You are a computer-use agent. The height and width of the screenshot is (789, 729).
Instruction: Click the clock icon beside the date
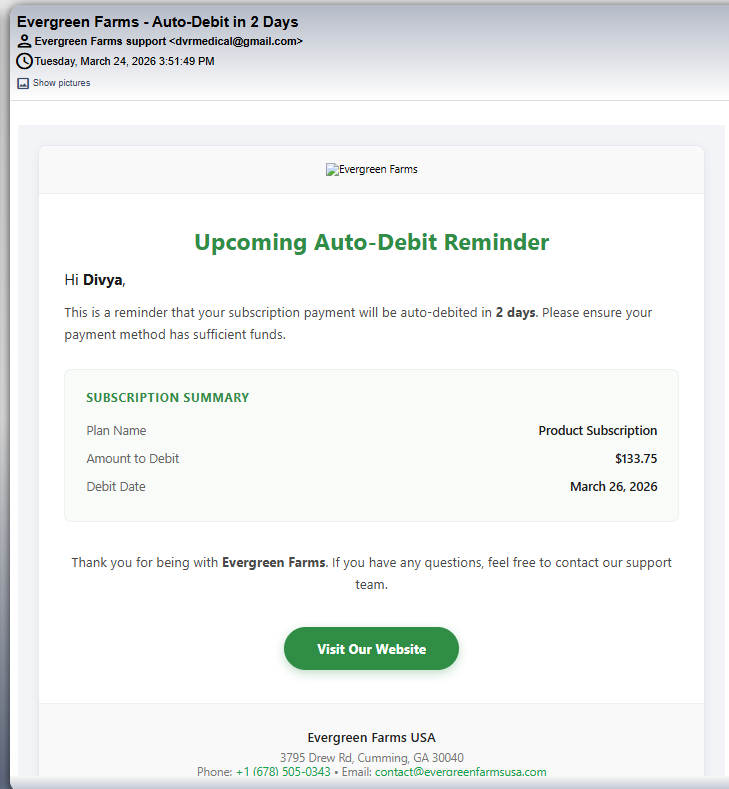click(25, 61)
